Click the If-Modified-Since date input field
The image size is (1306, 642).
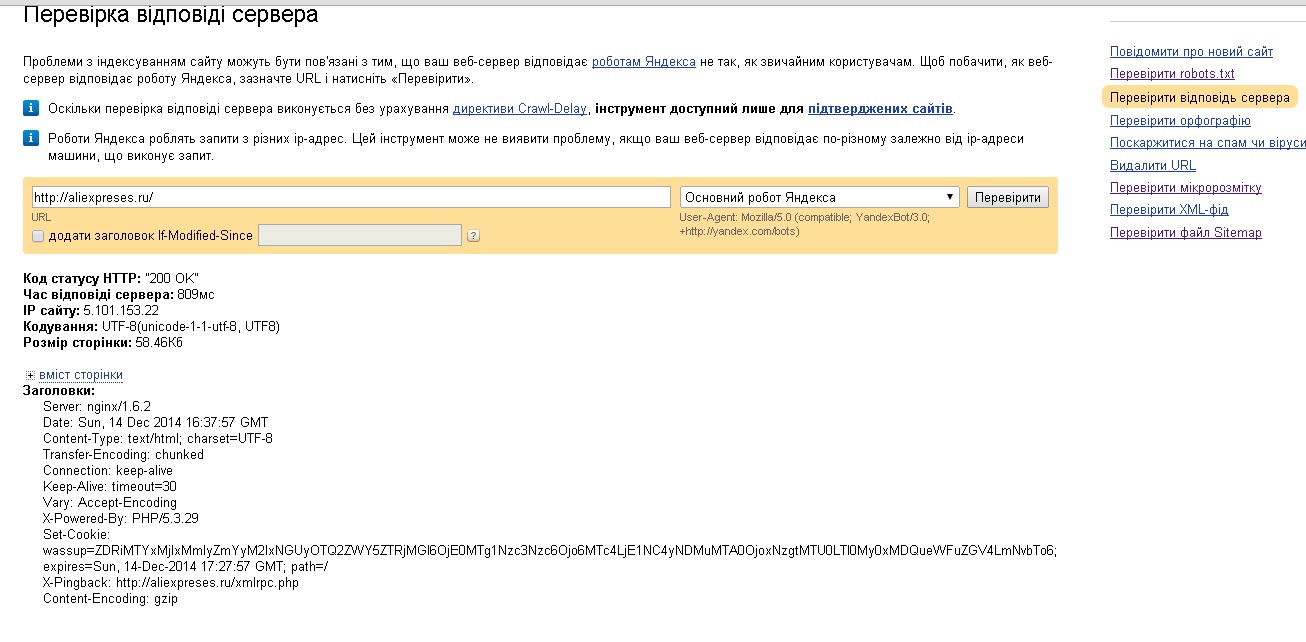[x=359, y=235]
